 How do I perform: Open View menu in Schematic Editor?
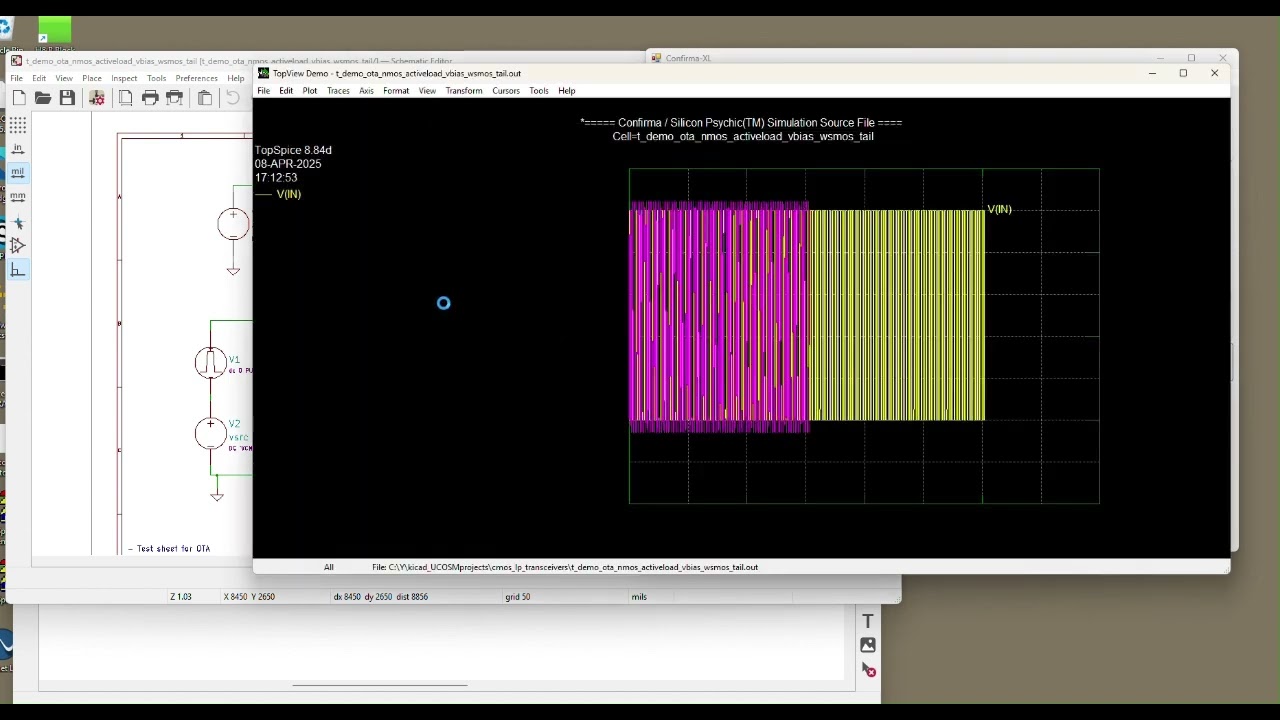[x=64, y=78]
